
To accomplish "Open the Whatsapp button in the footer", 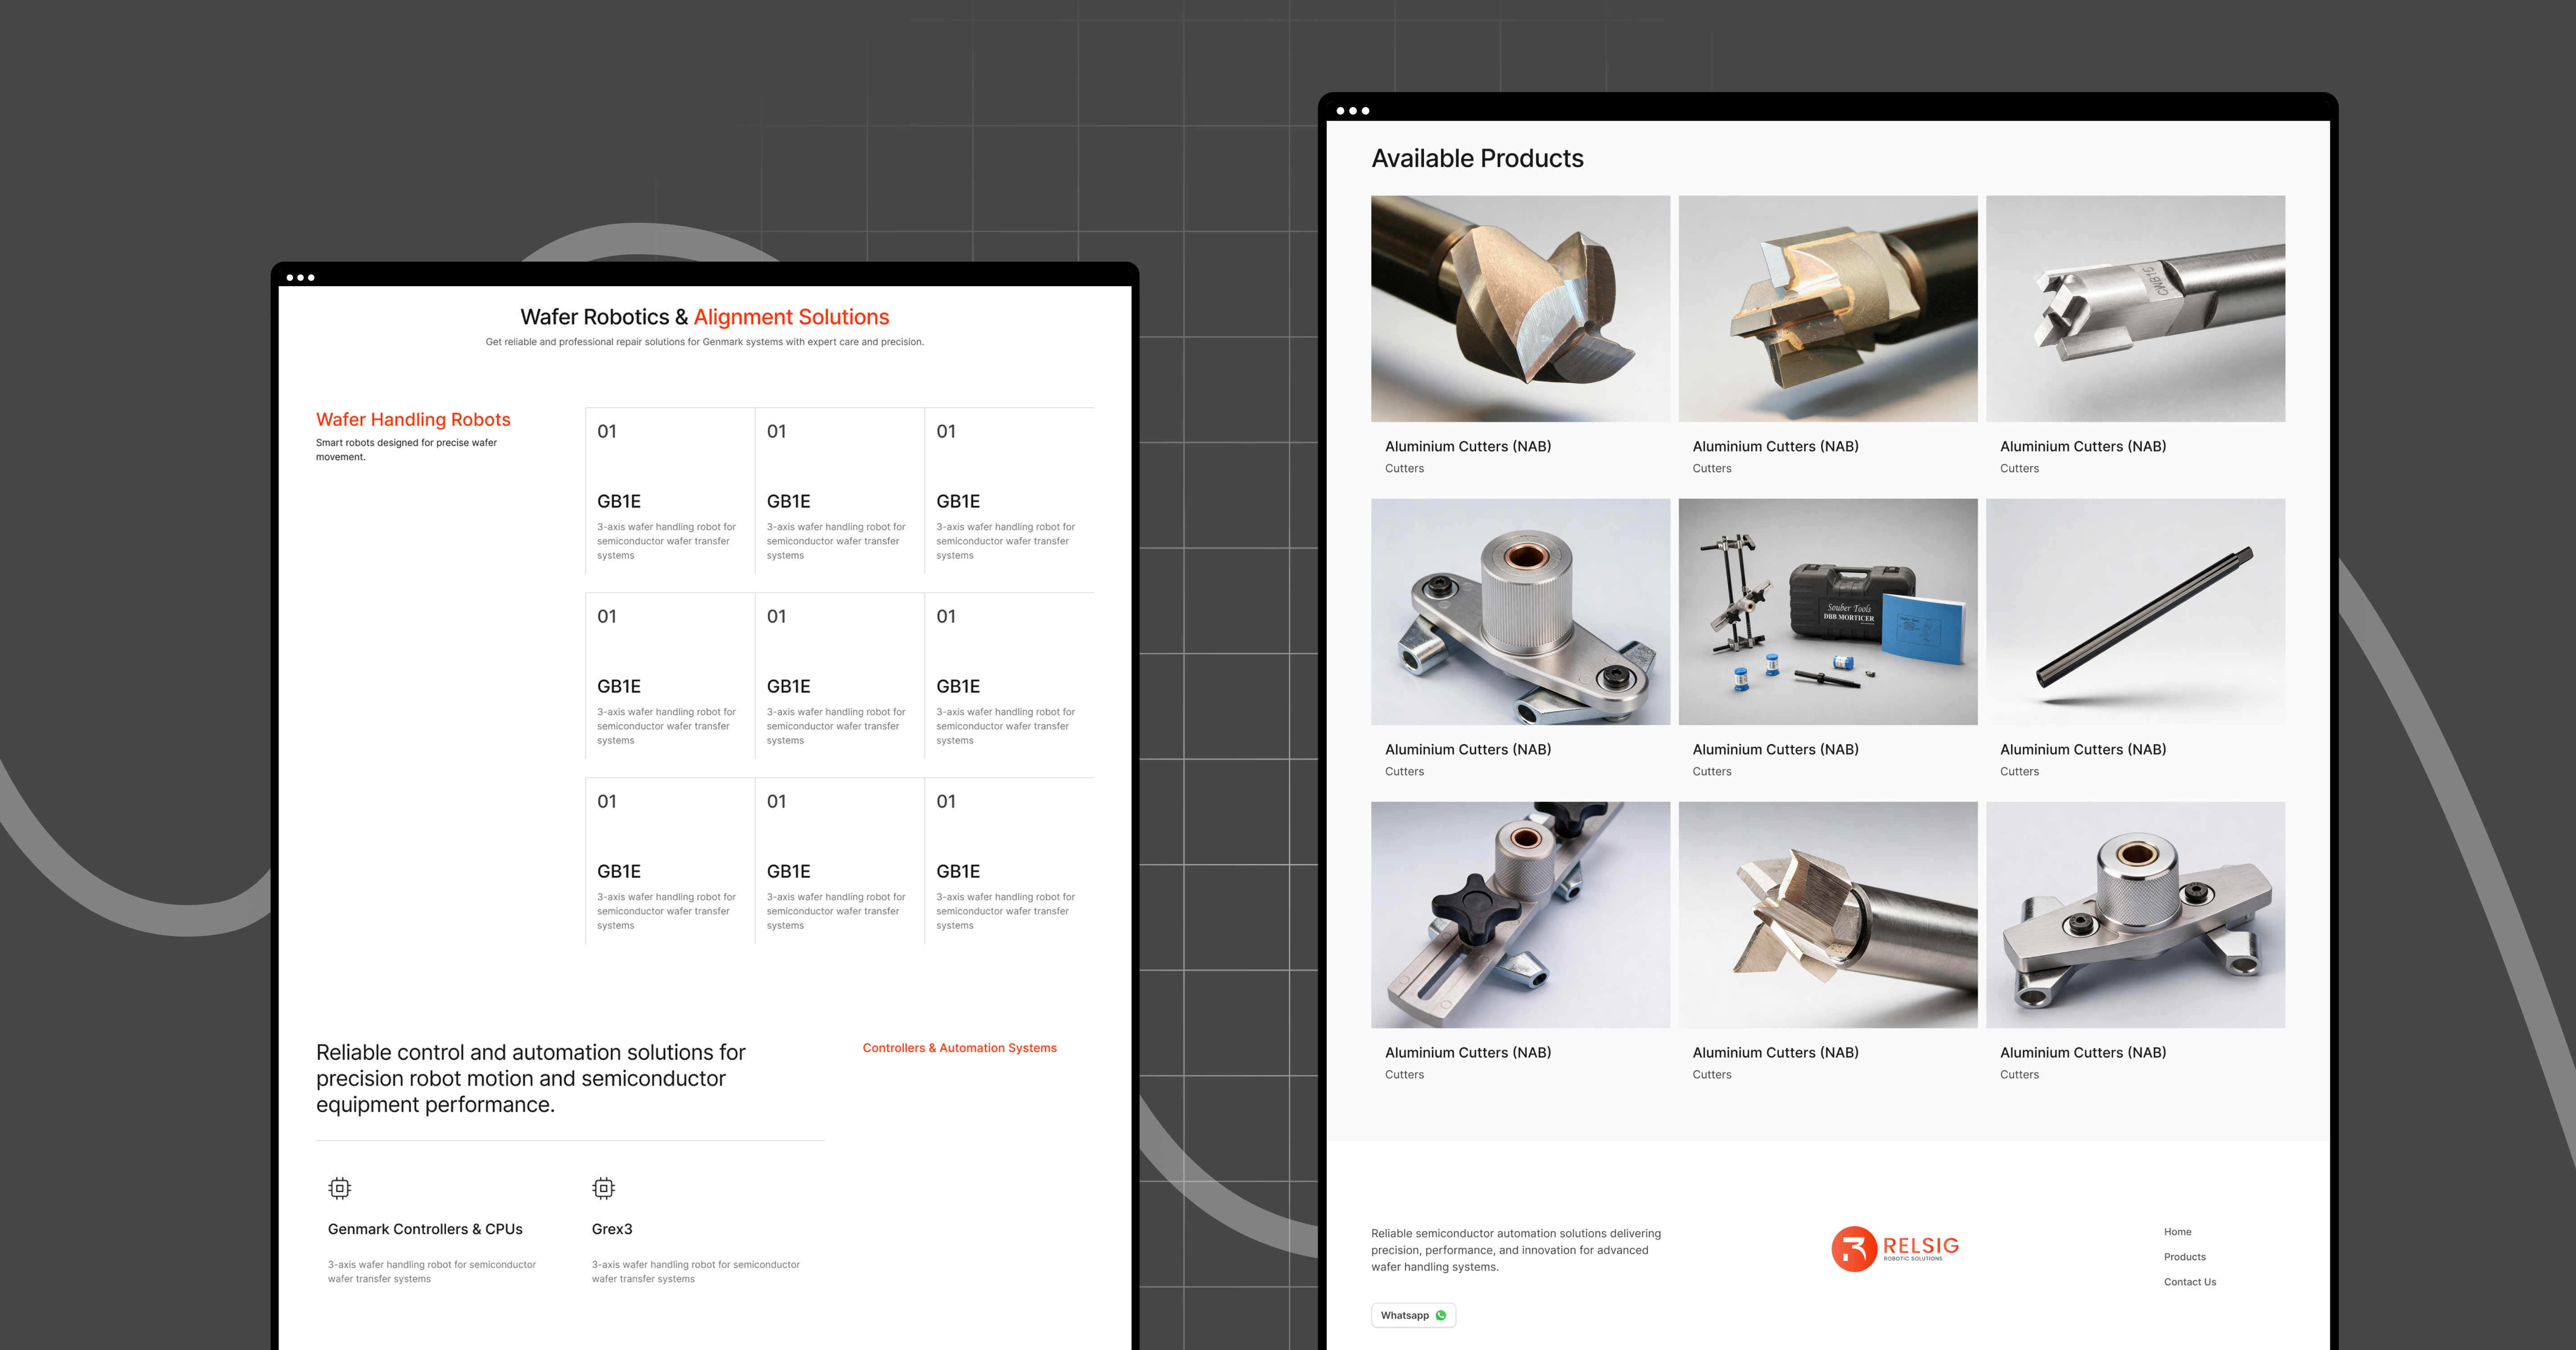I will click(1413, 1315).
